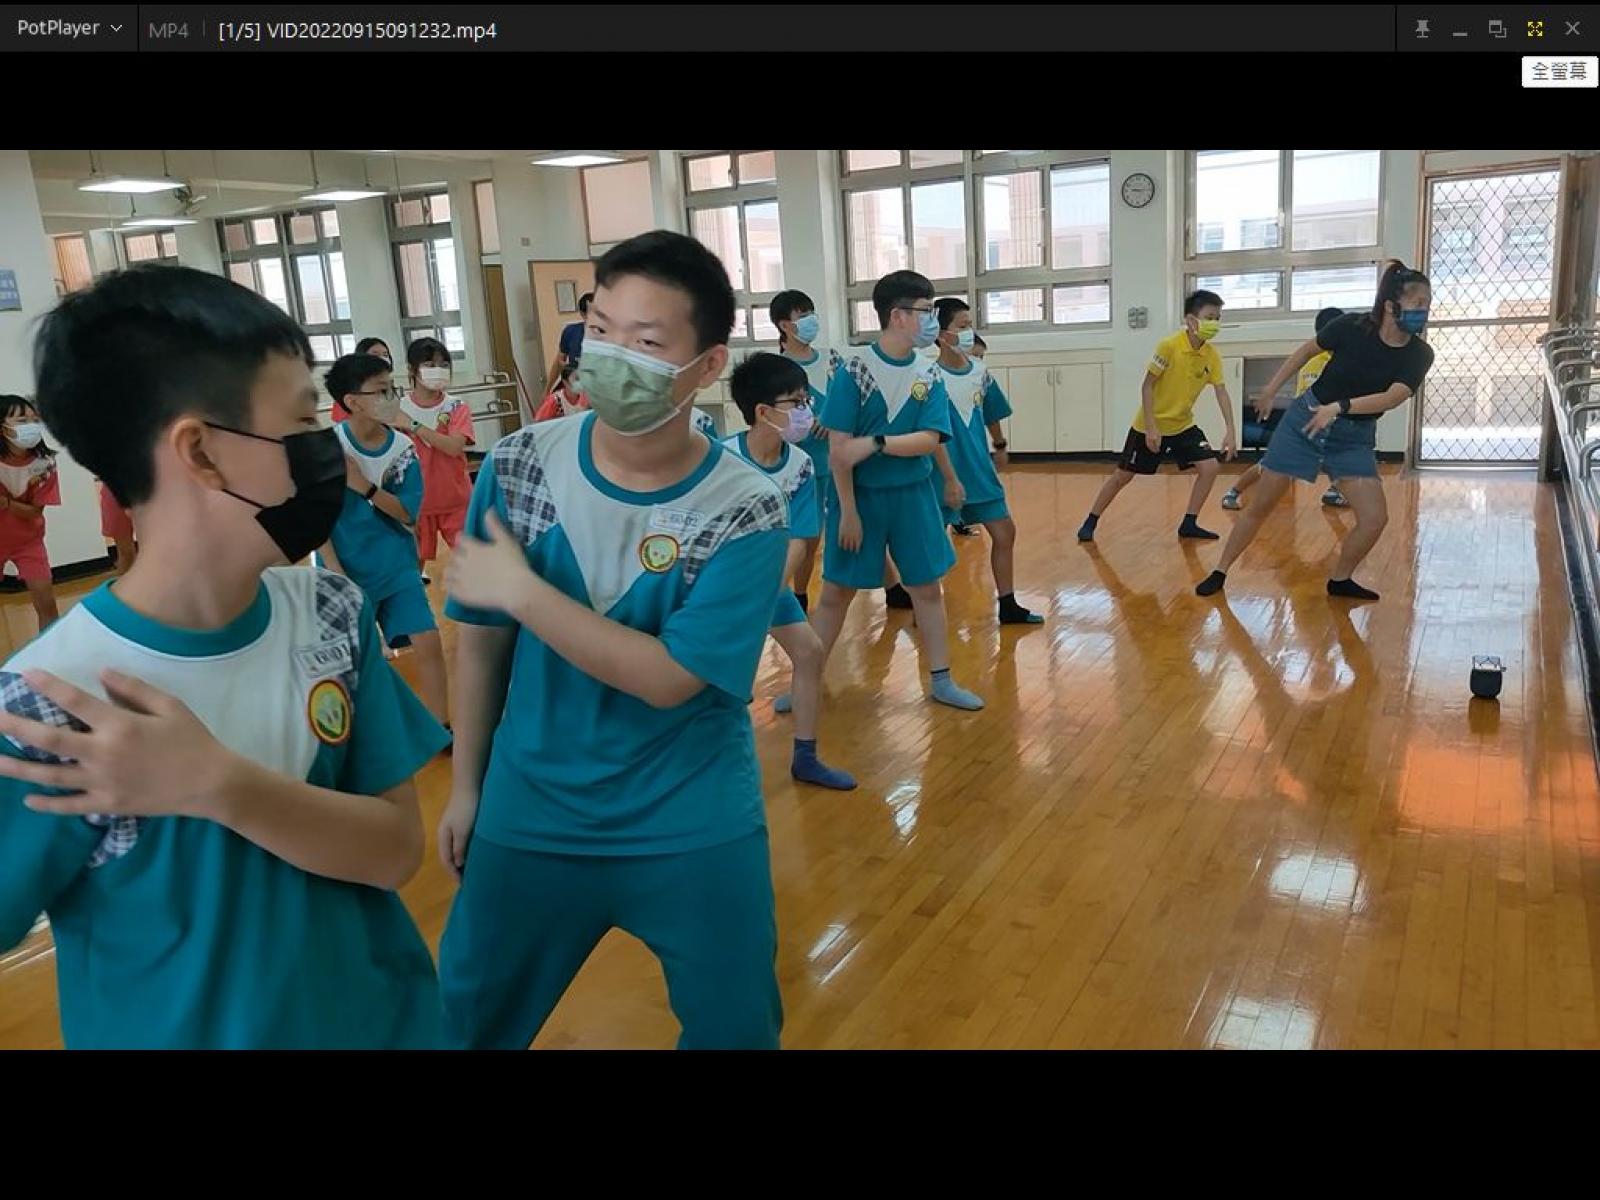Toggle fullscreen with the yellow icon
The image size is (1600, 1200).
click(x=1535, y=29)
